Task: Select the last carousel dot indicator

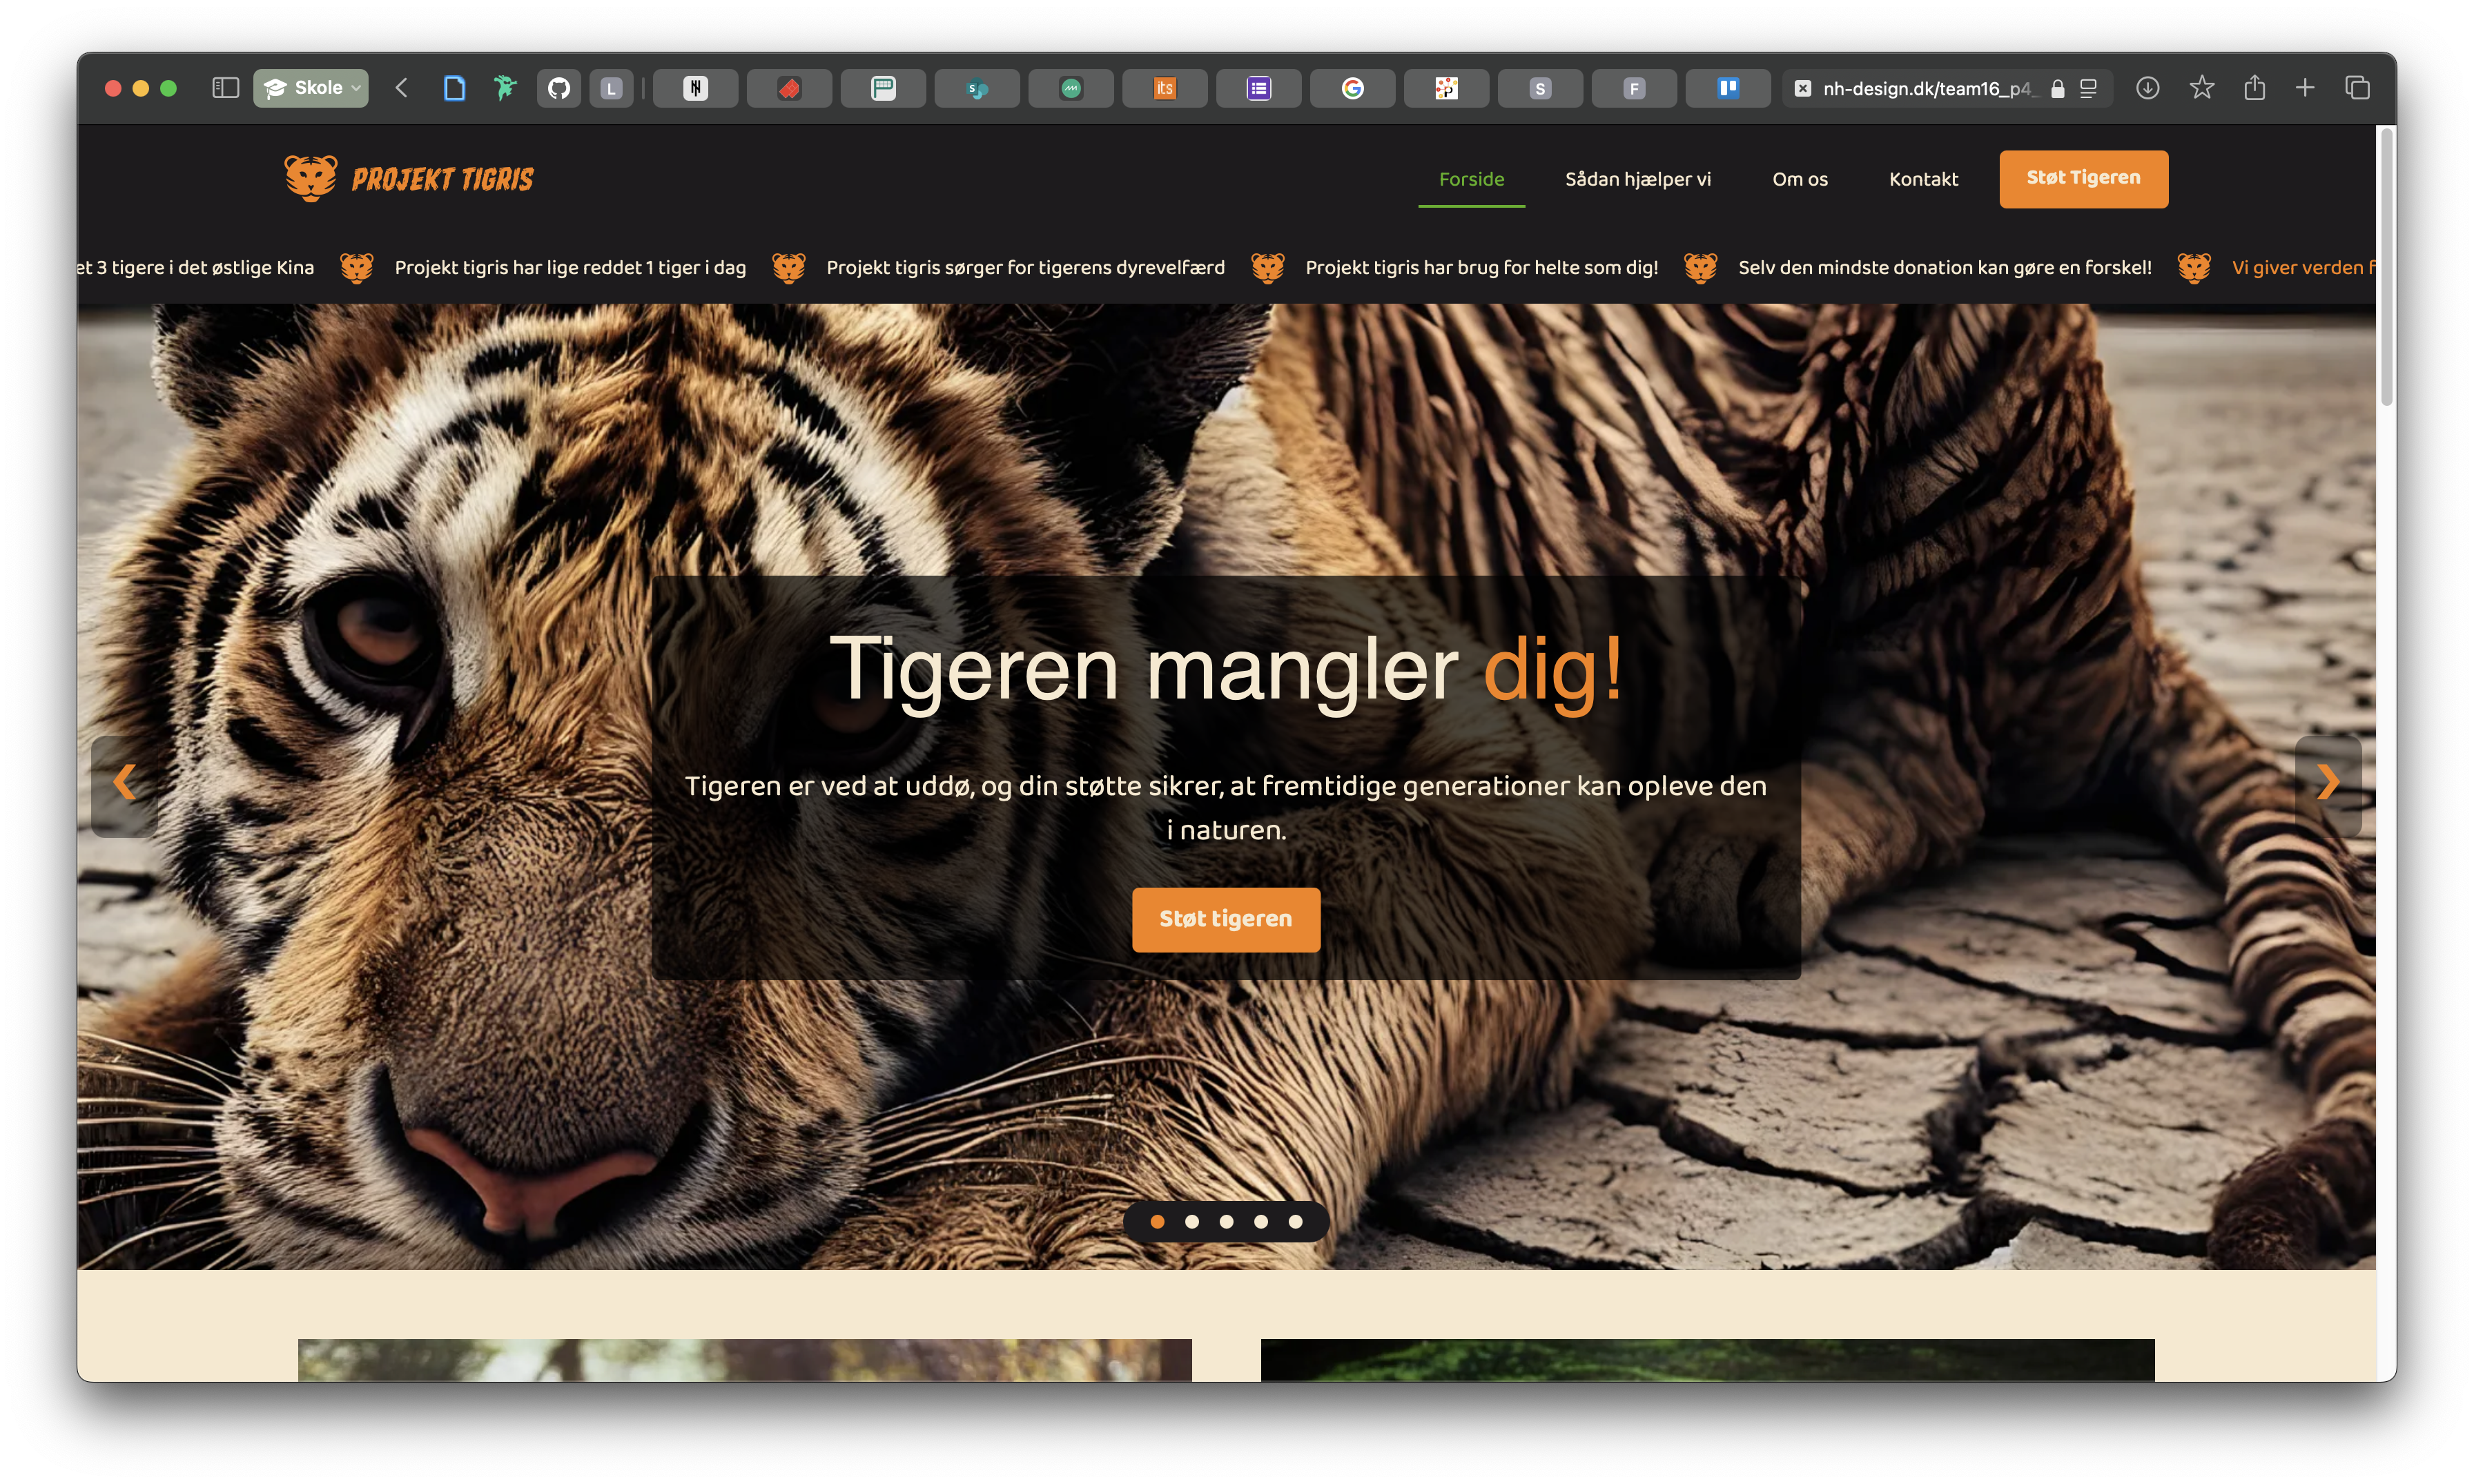Action: click(1295, 1221)
